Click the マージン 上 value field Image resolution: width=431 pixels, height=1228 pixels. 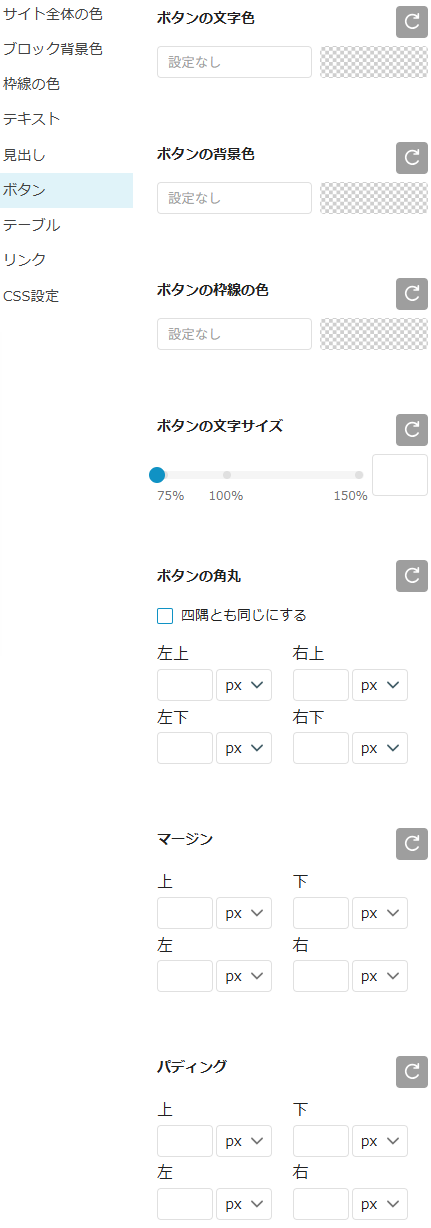pos(185,913)
